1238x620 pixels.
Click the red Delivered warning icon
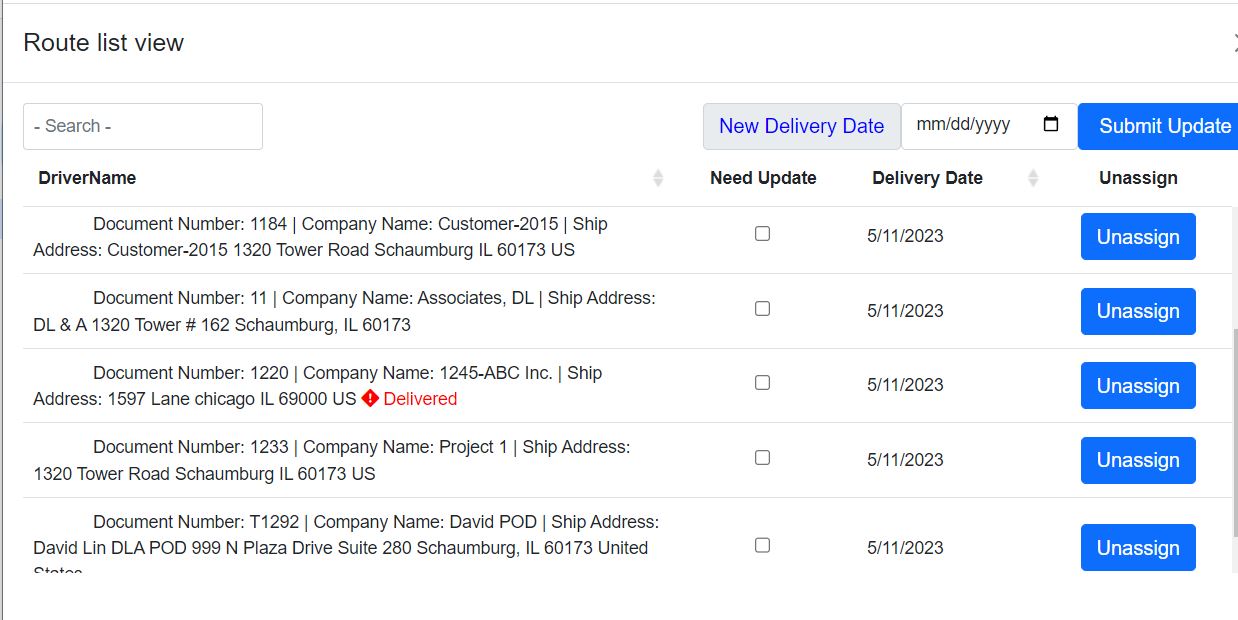point(370,398)
